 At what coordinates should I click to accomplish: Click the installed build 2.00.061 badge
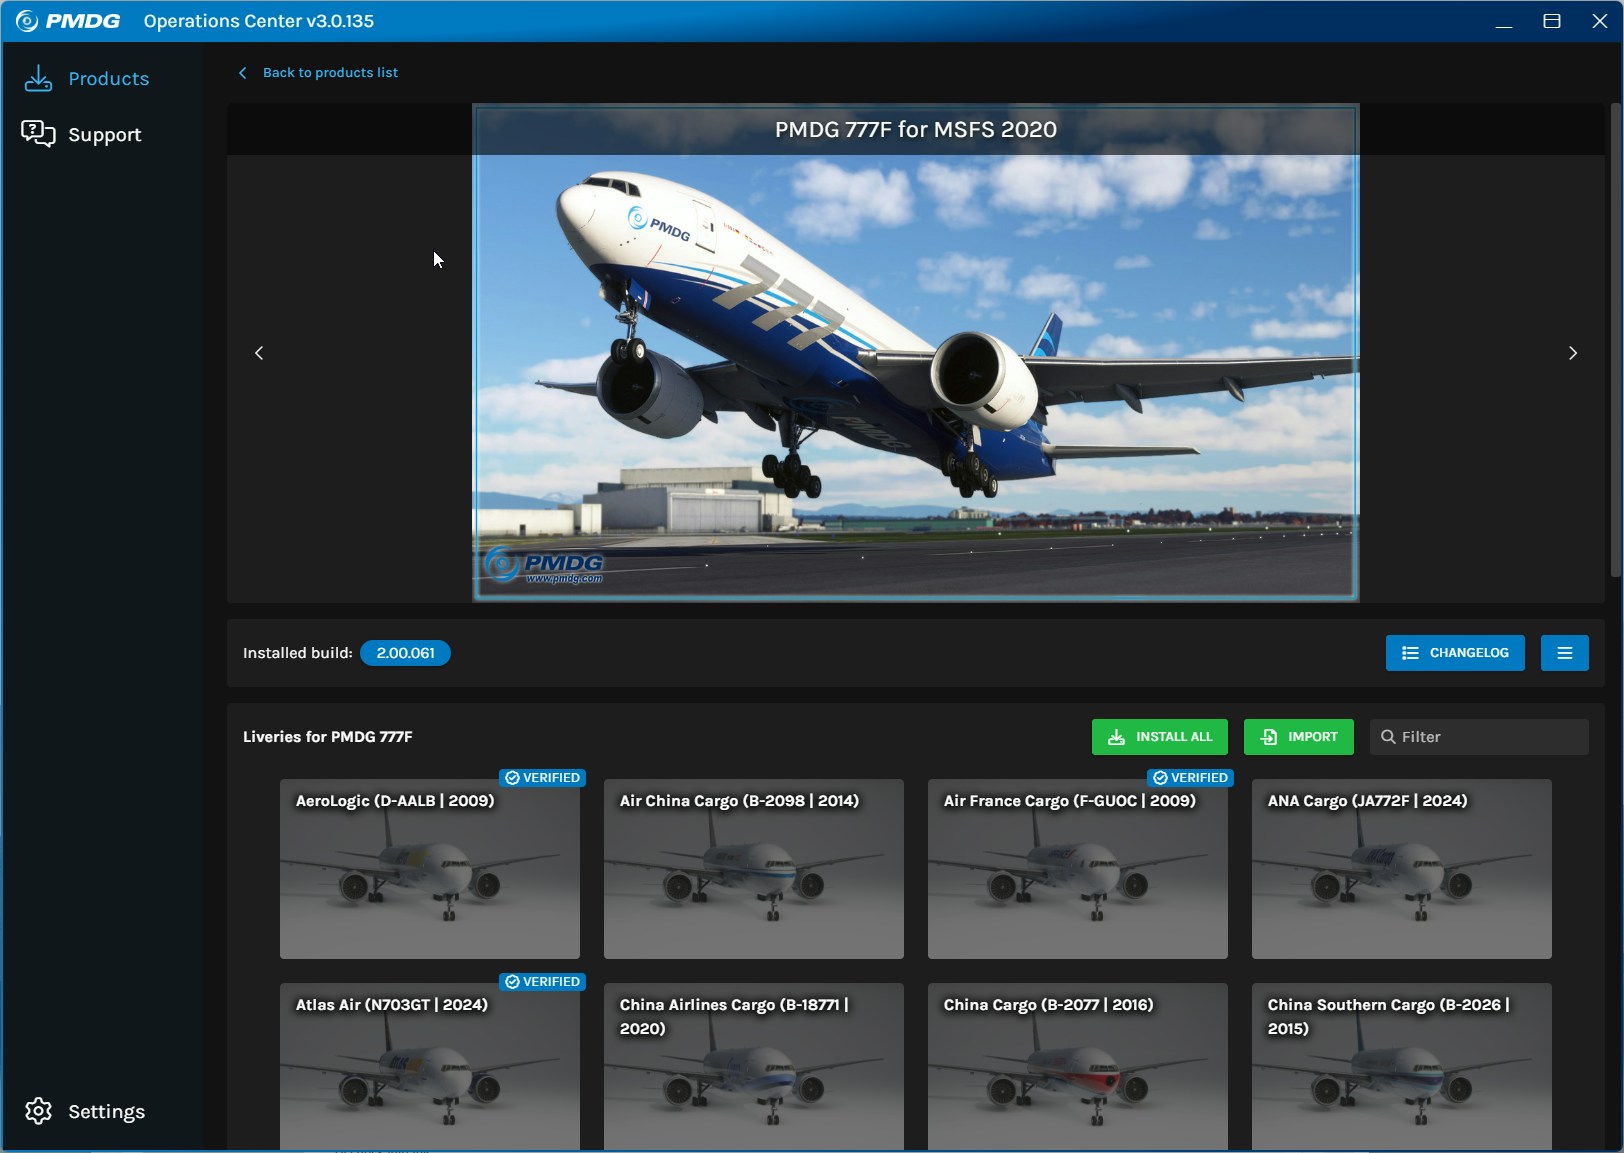point(405,653)
